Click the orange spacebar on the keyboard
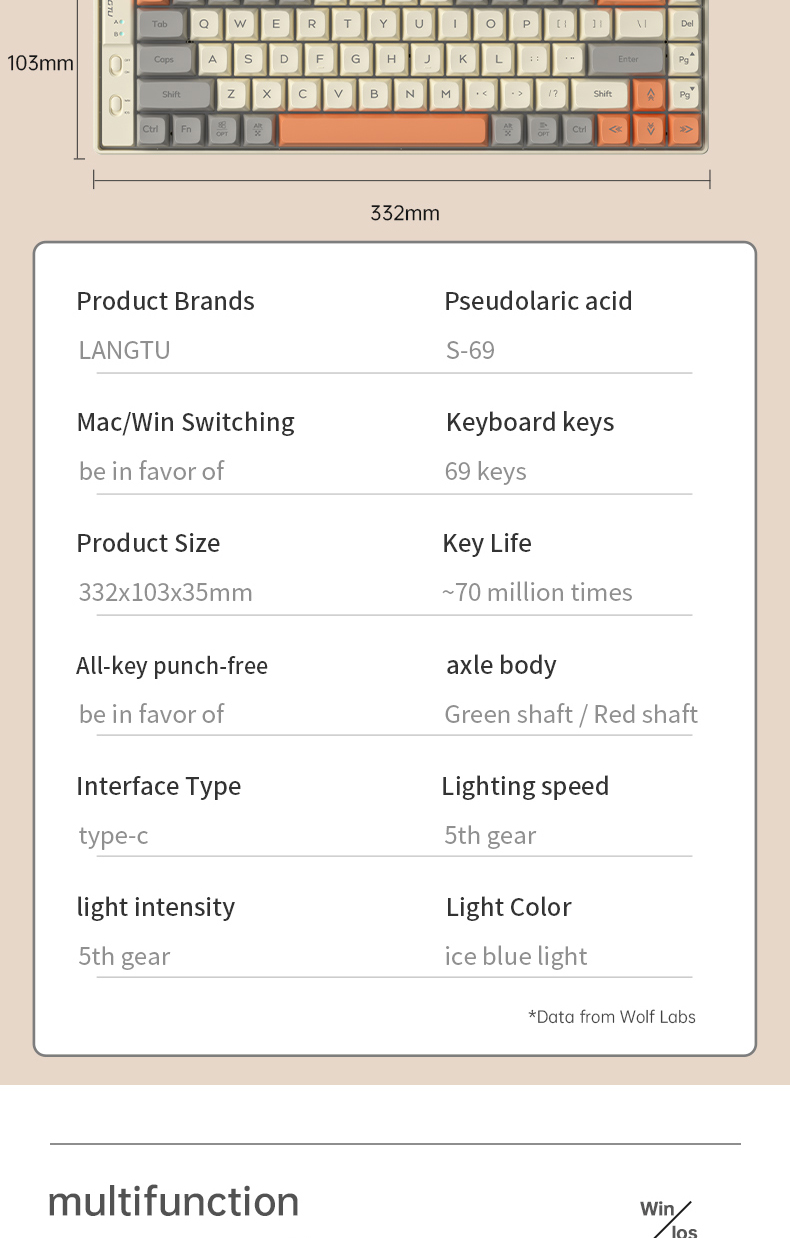This screenshot has height=1238, width=790. [x=383, y=129]
